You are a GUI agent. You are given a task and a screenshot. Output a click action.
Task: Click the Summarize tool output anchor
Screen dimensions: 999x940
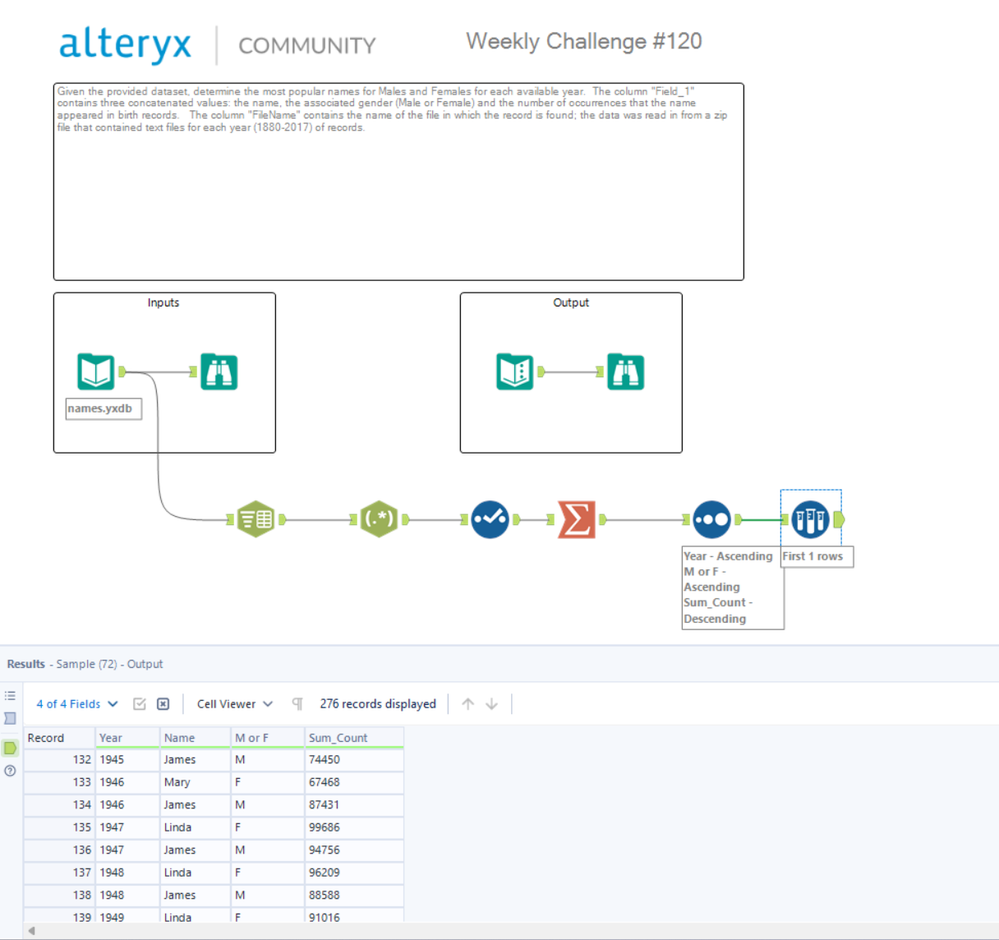(x=603, y=519)
